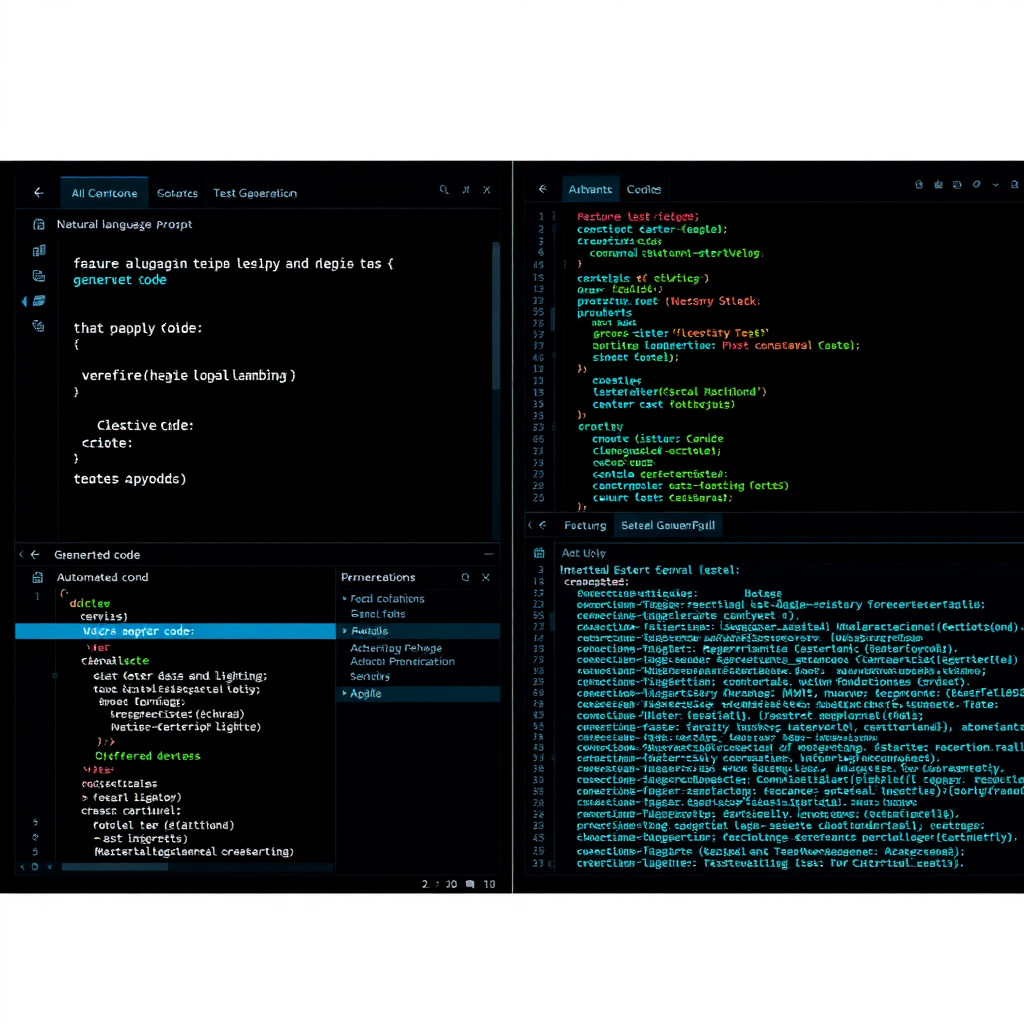Viewport: 1024px width, 1024px height.
Task: Select third sidebar icon below the chart icon
Action: [39, 276]
